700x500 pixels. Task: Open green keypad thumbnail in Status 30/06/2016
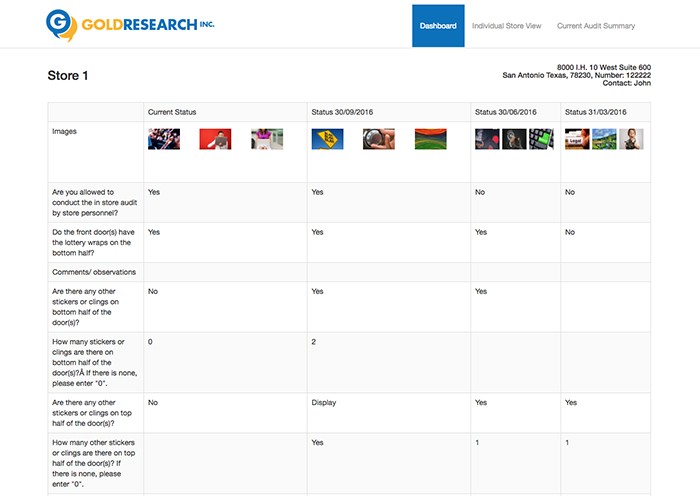pos(541,140)
